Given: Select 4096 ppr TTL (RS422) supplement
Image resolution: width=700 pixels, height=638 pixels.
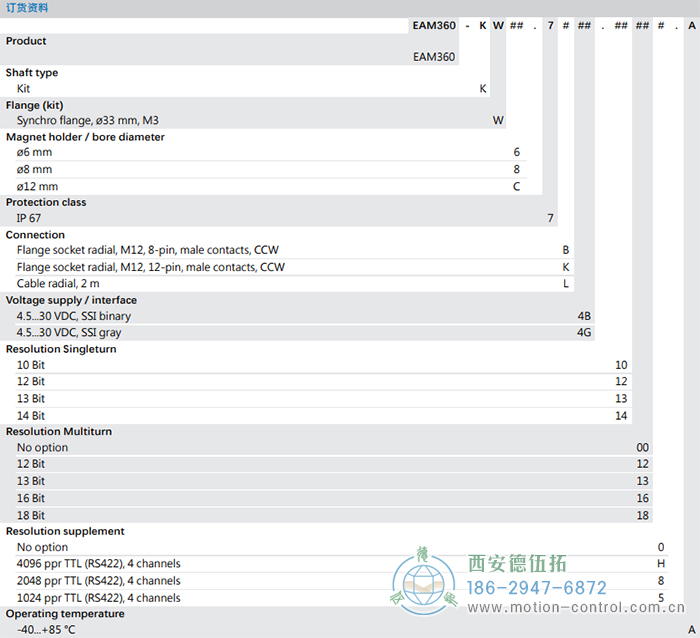Looking at the screenshot, I should tap(98, 564).
